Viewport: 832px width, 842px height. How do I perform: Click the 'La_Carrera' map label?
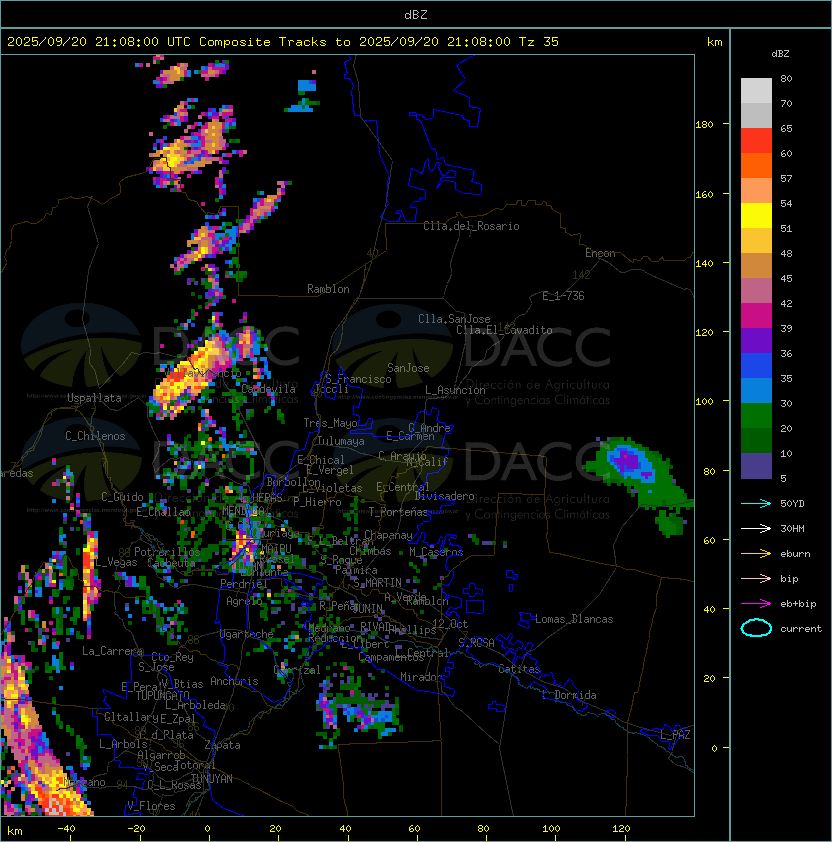pos(112,651)
